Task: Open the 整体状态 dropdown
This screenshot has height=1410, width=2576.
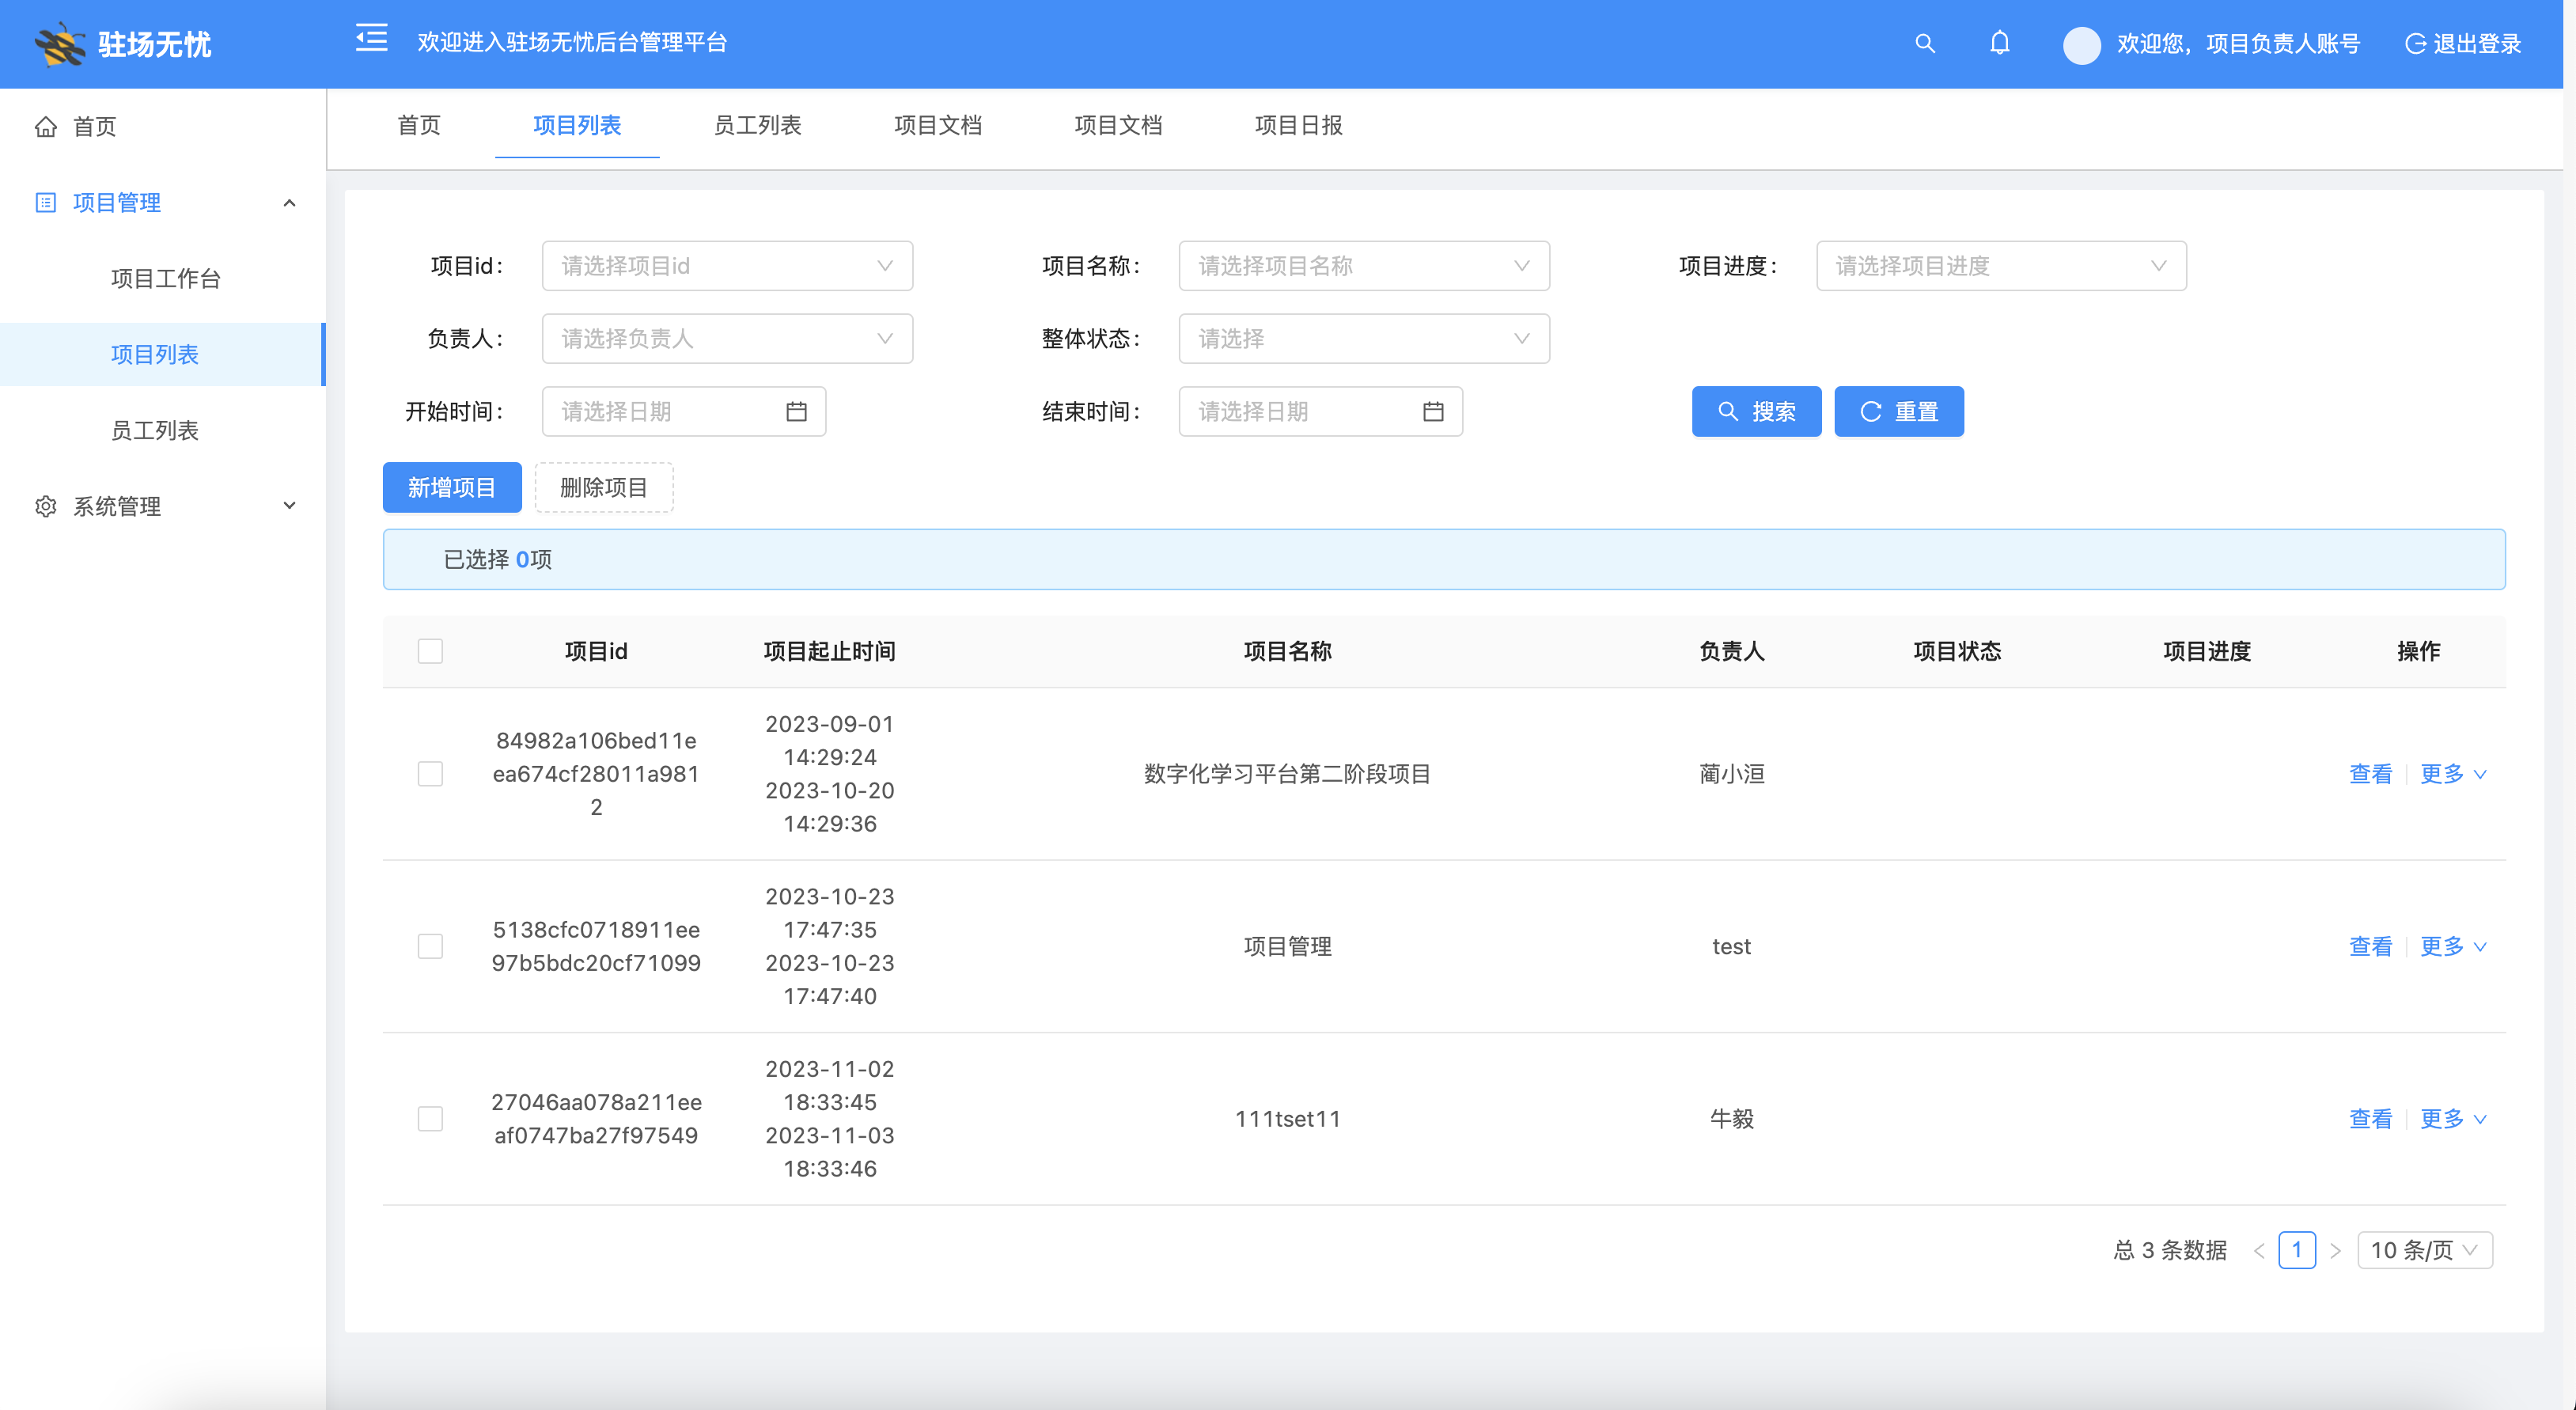Action: pyautogui.click(x=1364, y=339)
